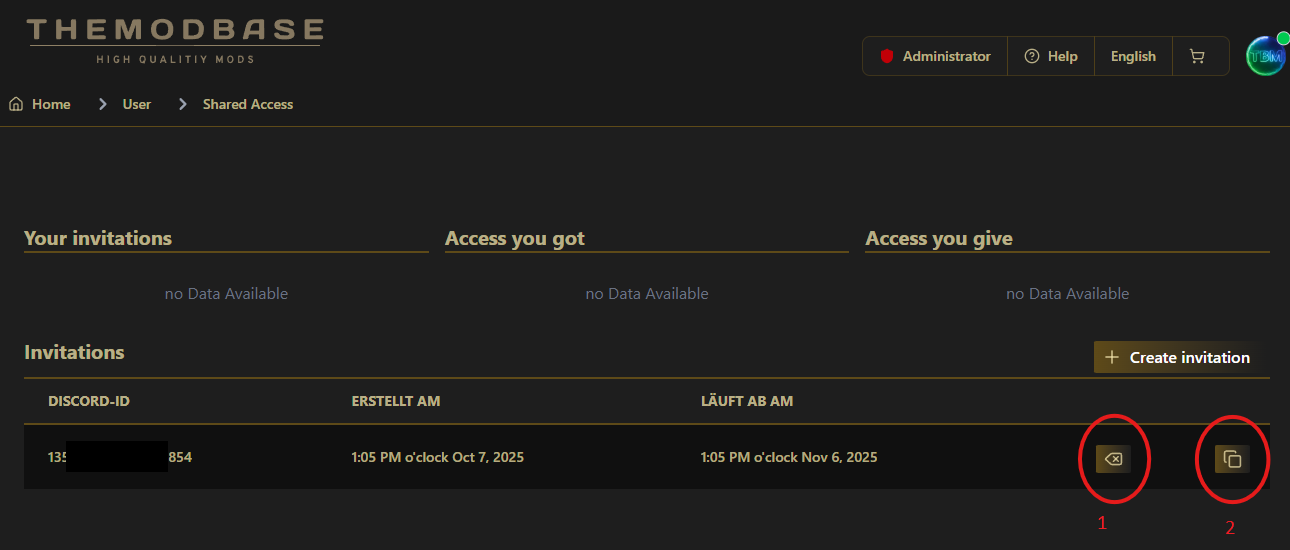
Task: Open the shopping cart
Action: click(x=1196, y=57)
